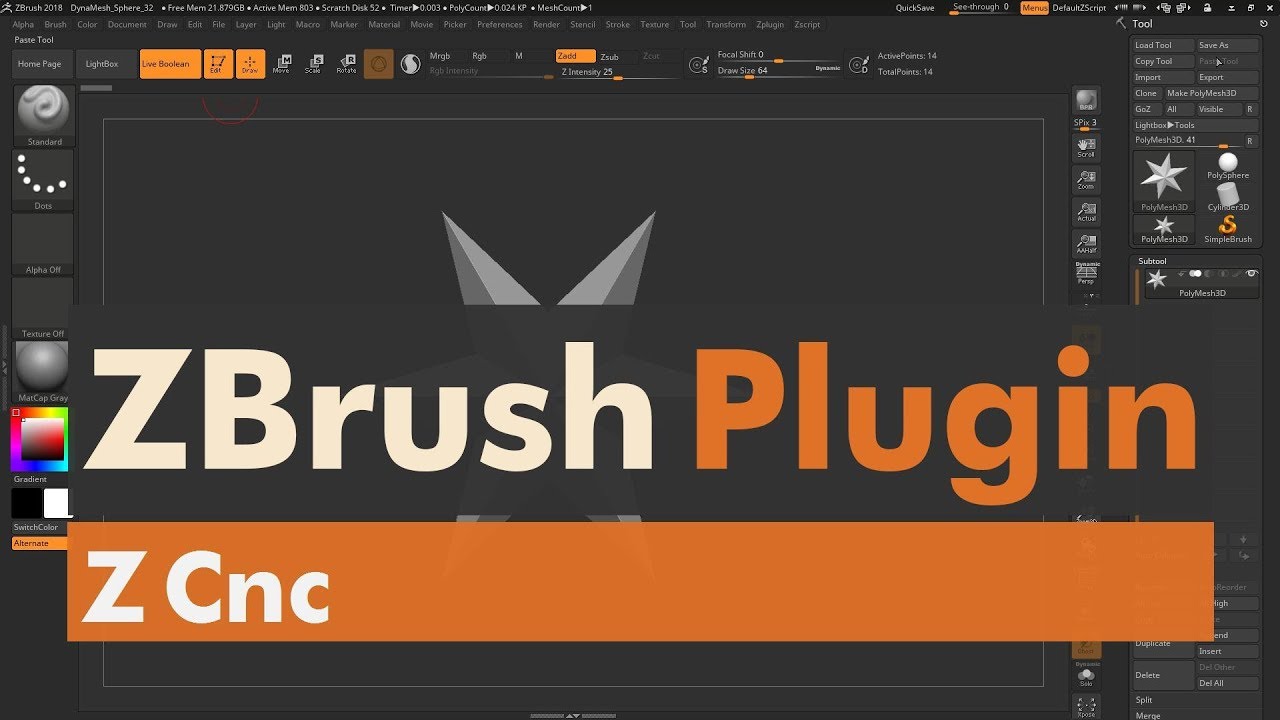
Task: Click Load Tool button
Action: coord(1164,45)
